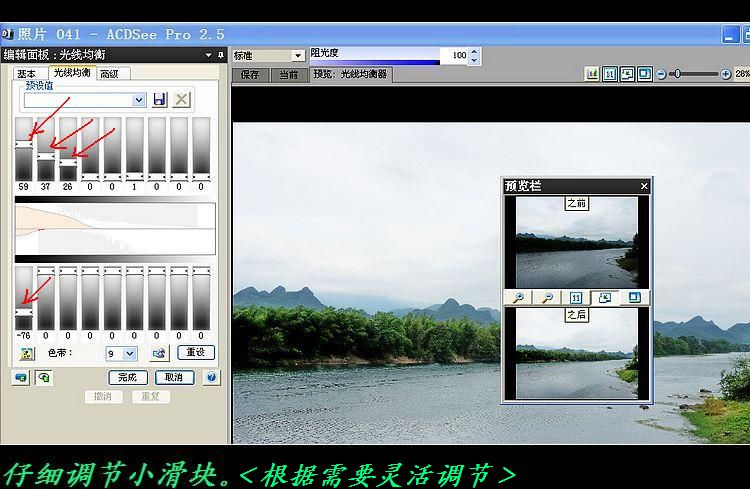This screenshot has width=750, height=489.
Task: Click the darken slider handle valued -76
Action: [23, 312]
